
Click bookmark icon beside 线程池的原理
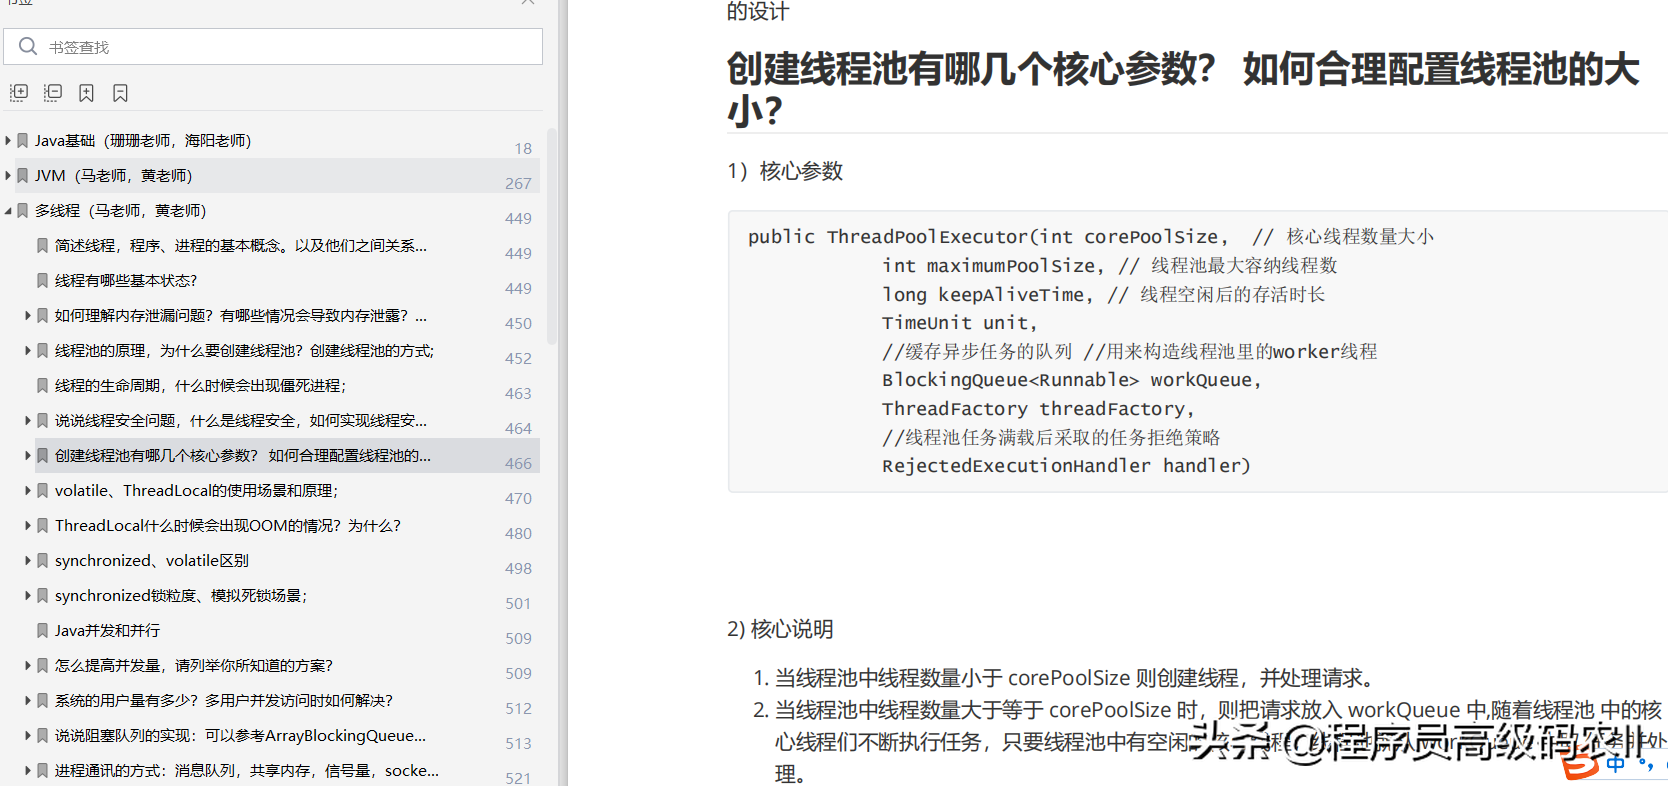point(42,351)
